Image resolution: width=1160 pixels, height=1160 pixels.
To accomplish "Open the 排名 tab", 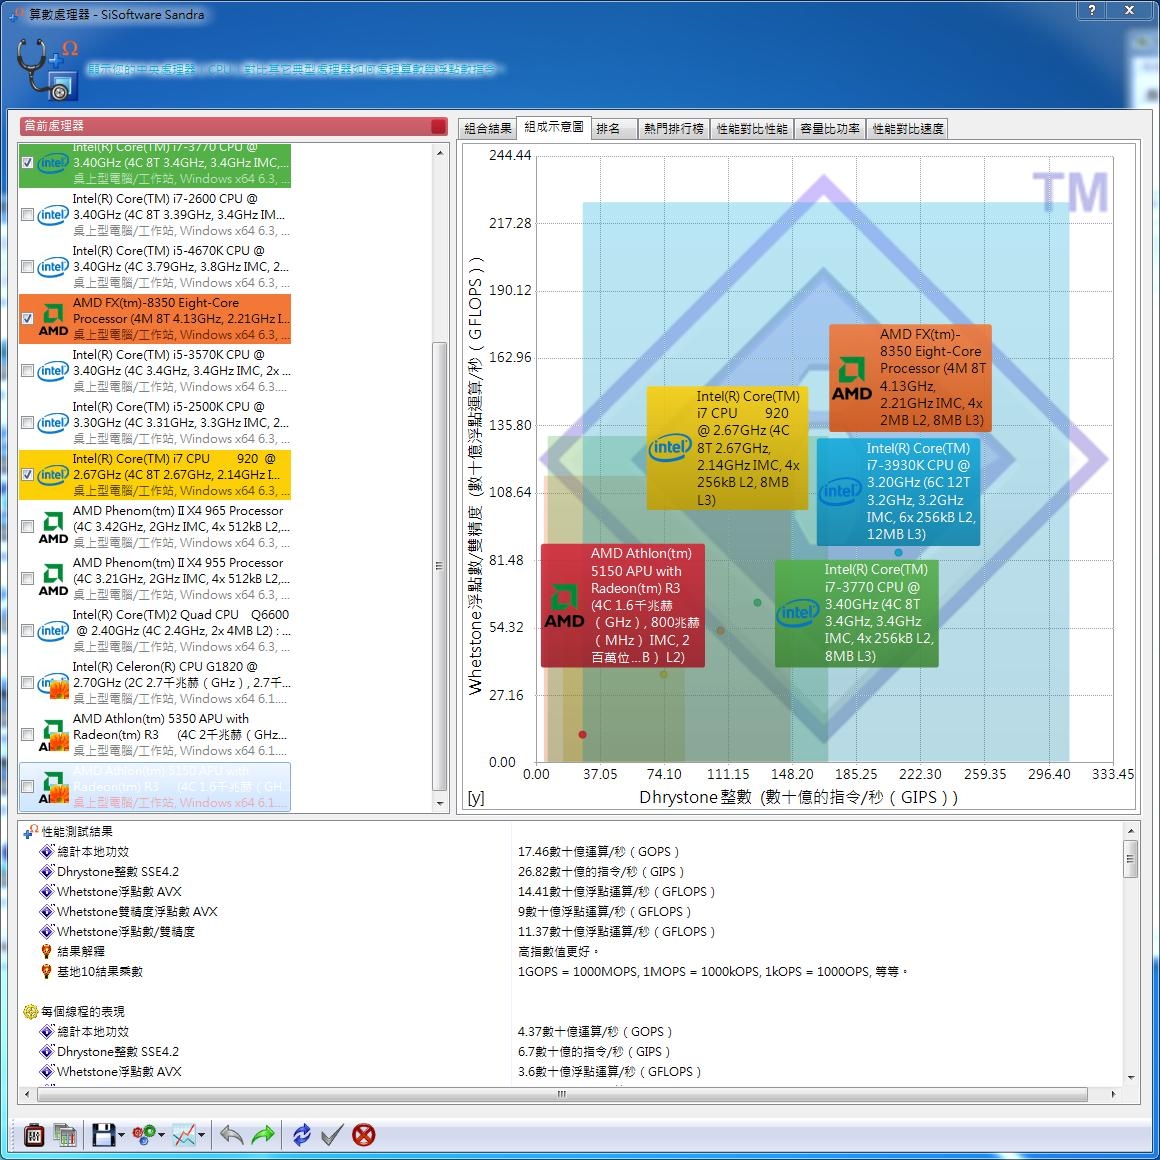I will [x=616, y=129].
